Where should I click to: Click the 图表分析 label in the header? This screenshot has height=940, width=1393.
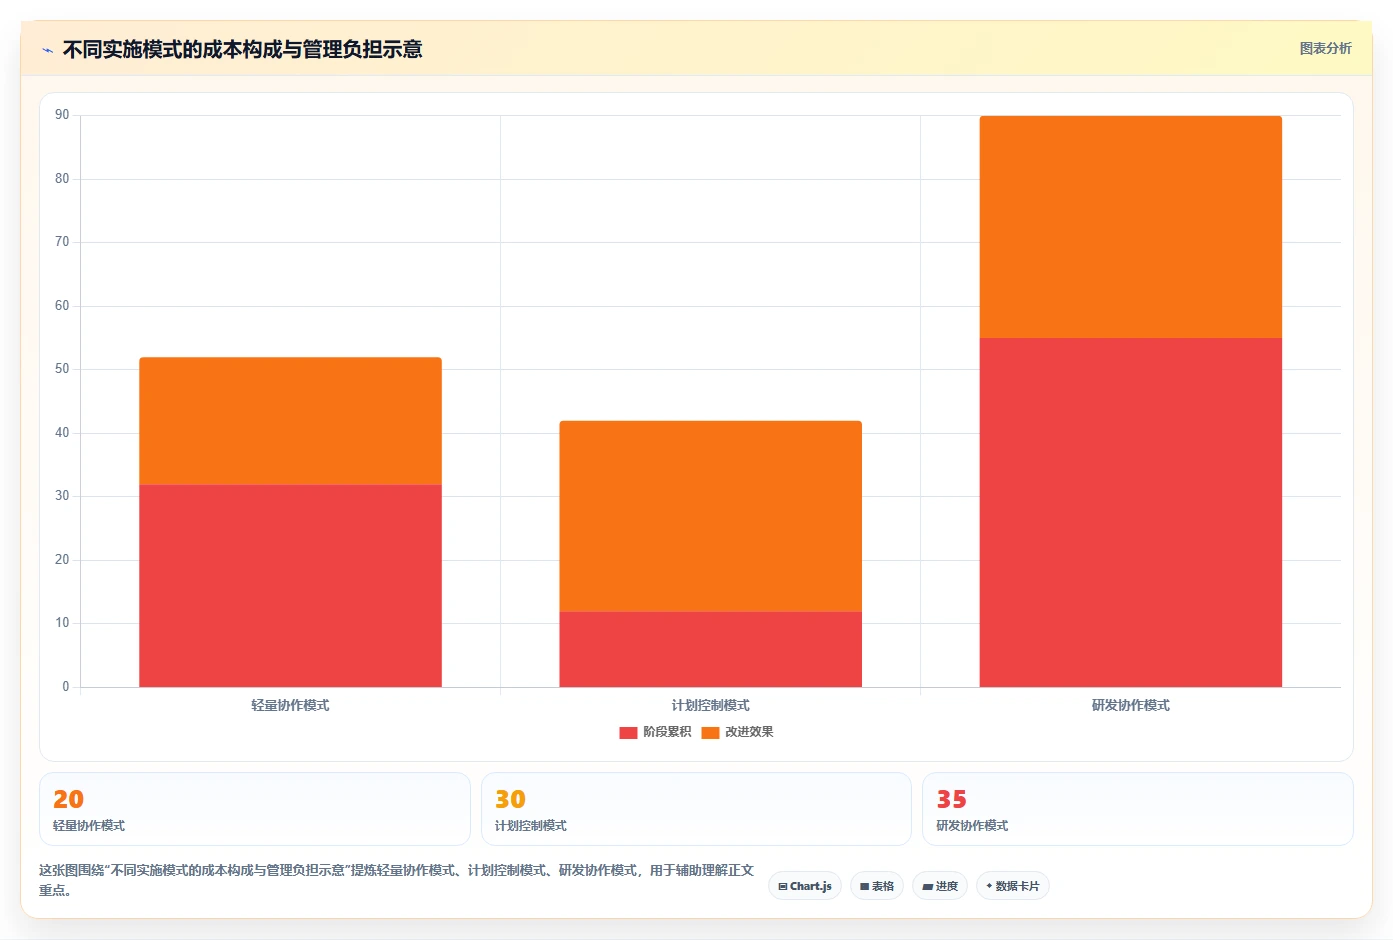[x=1325, y=48]
